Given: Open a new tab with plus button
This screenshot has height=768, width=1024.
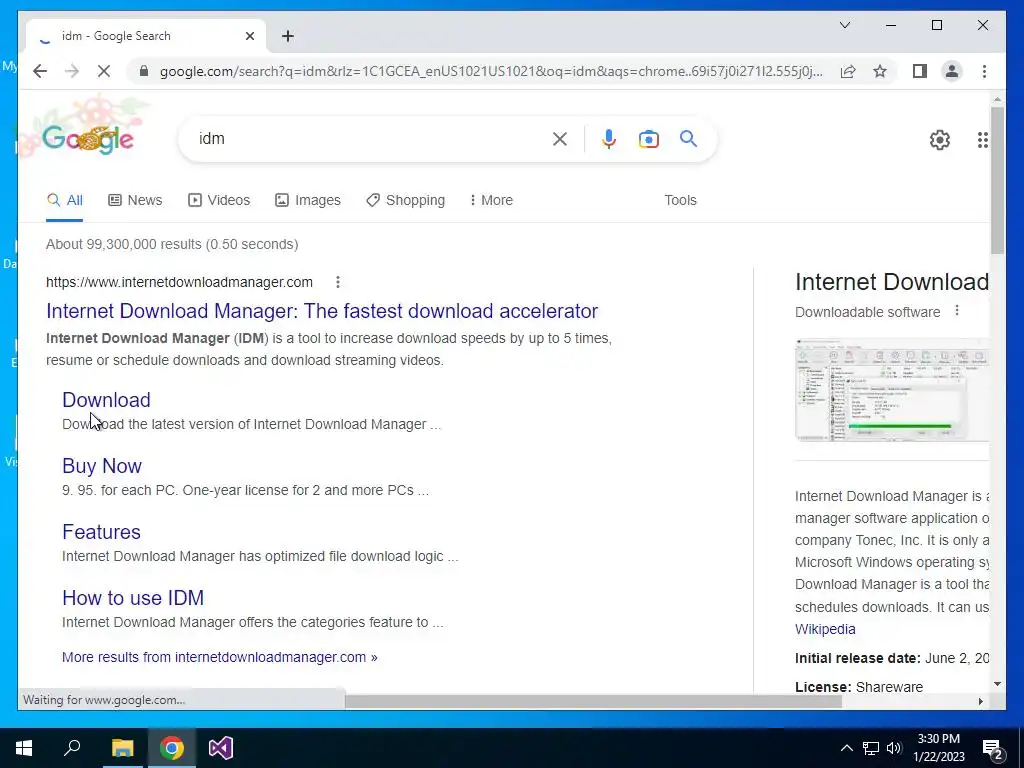Looking at the screenshot, I should coord(288,36).
